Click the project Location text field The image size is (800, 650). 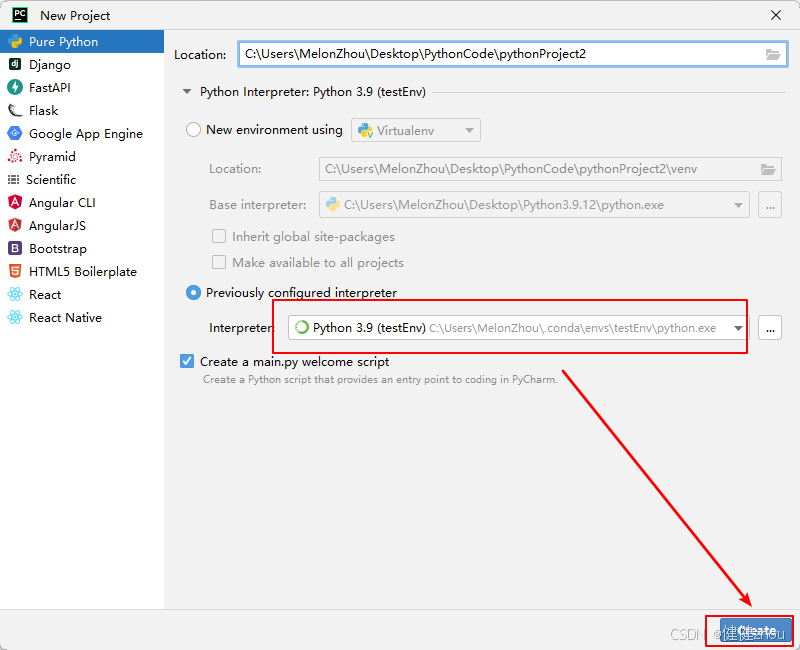513,54
